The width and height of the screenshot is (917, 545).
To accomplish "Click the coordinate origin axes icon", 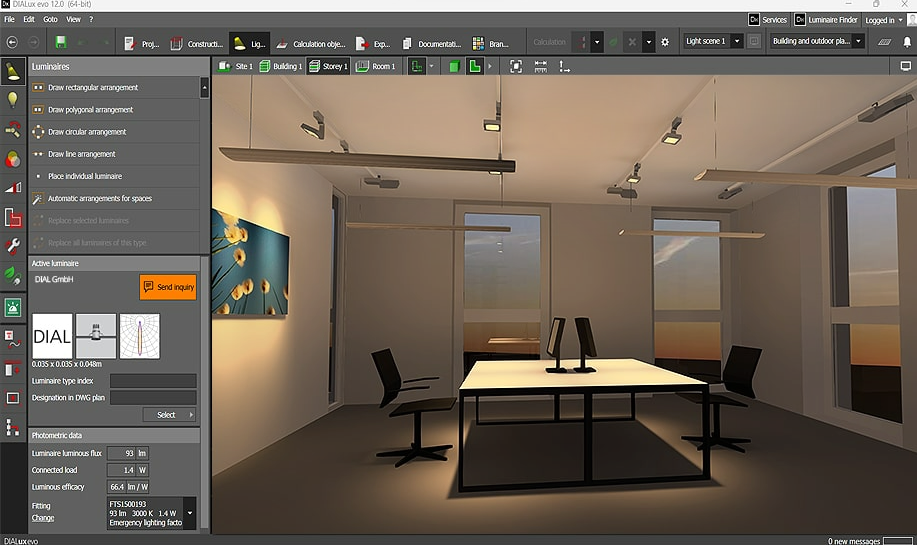I will [x=564, y=67].
